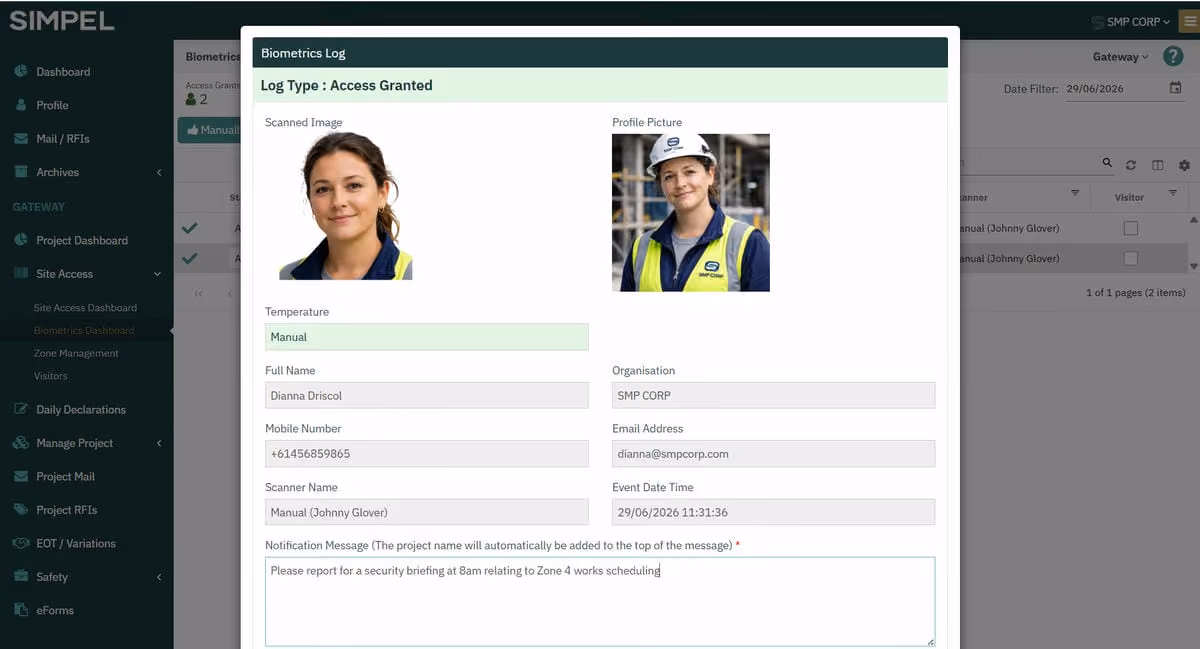Viewport: 1200px width, 649px height.
Task: Open the column chooser icon
Action: [1157, 165]
